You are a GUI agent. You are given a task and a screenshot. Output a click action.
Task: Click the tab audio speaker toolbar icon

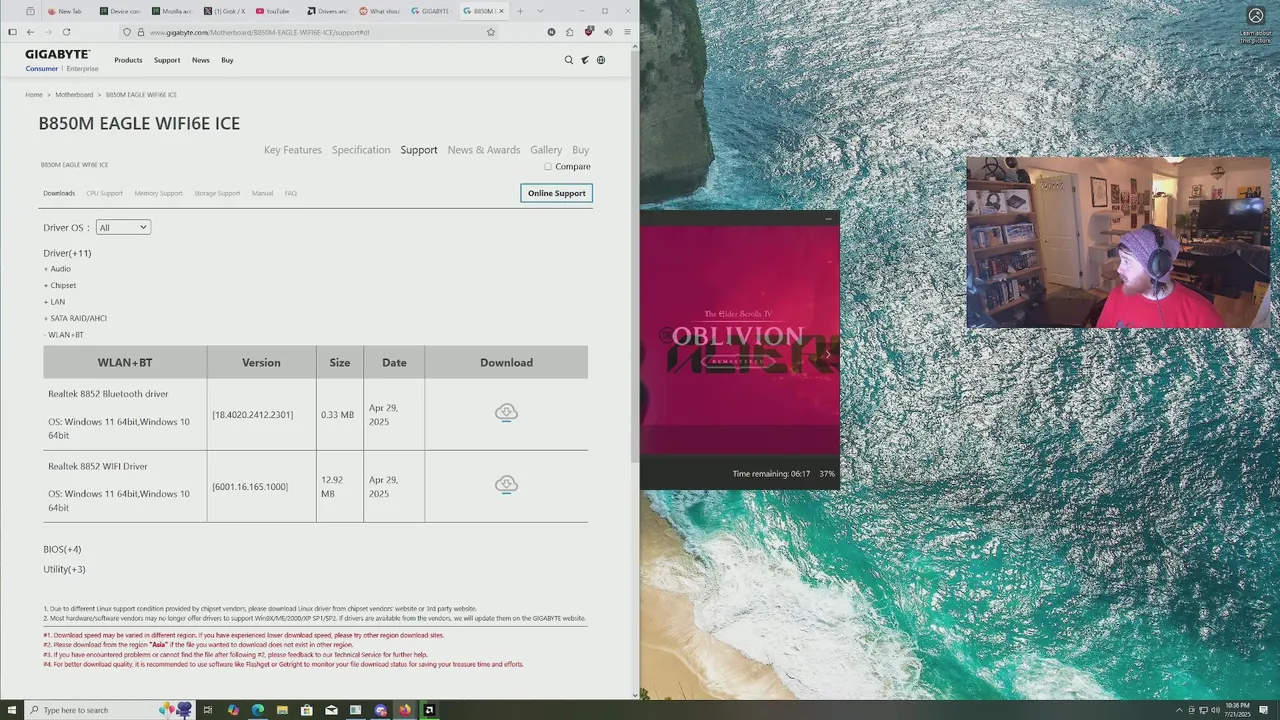pos(608,32)
